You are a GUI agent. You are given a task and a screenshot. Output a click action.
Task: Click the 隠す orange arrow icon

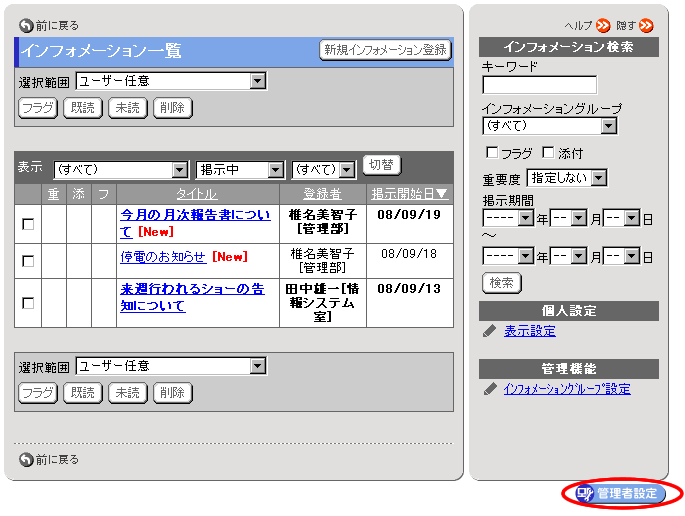(x=646, y=26)
